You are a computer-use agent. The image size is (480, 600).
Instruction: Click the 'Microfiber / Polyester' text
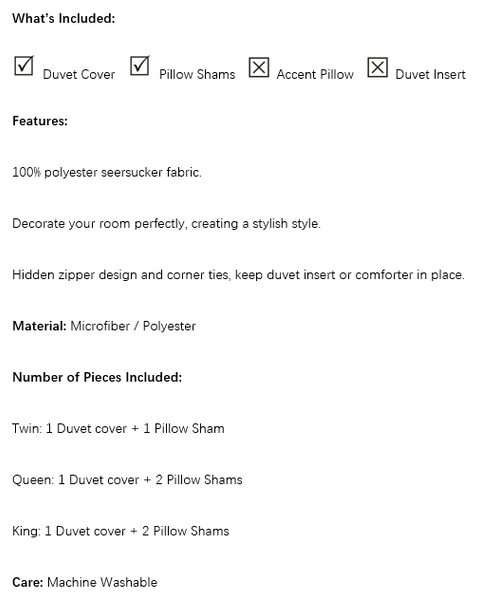point(133,326)
